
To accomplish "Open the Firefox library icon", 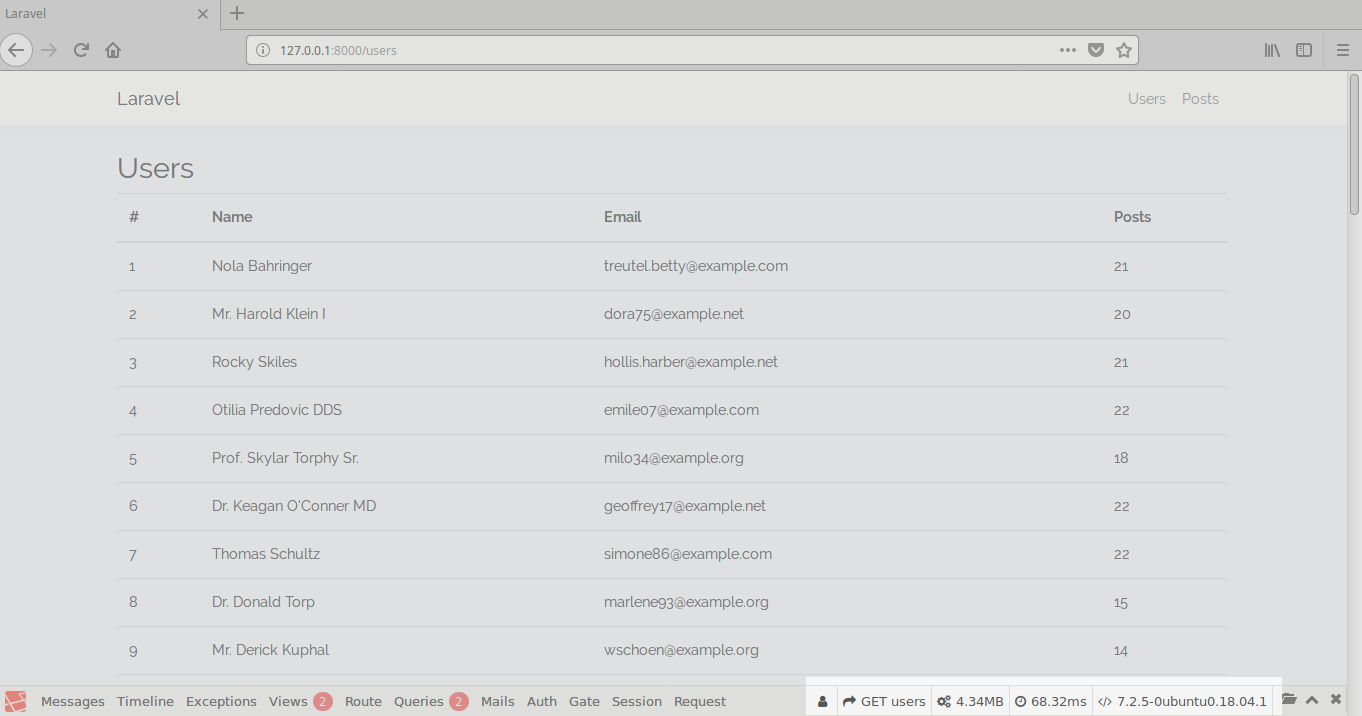I will coord(1272,50).
